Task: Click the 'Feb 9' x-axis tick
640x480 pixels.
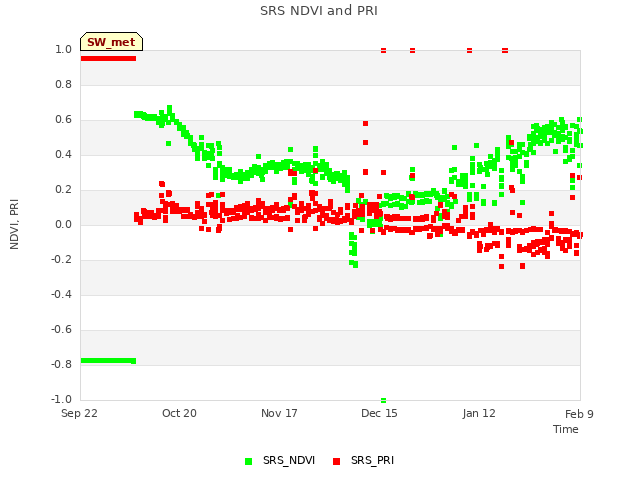Action: click(579, 414)
